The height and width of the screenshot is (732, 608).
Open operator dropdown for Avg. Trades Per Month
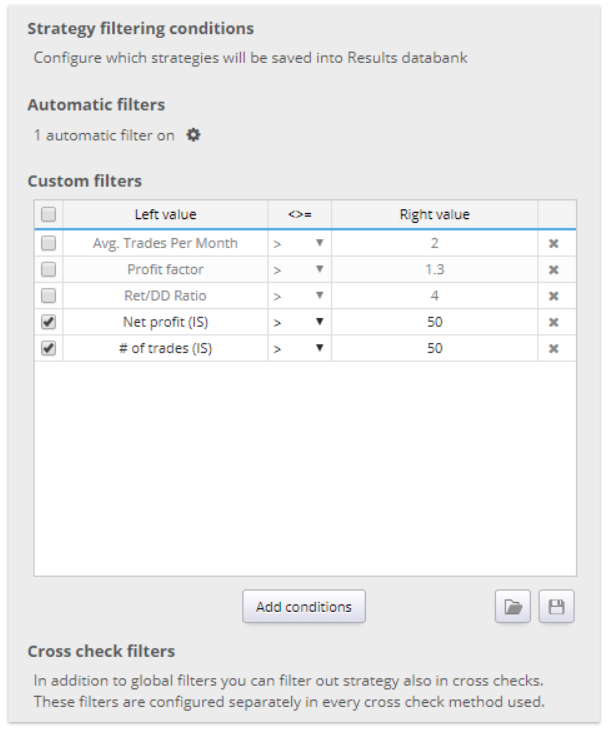(x=299, y=243)
